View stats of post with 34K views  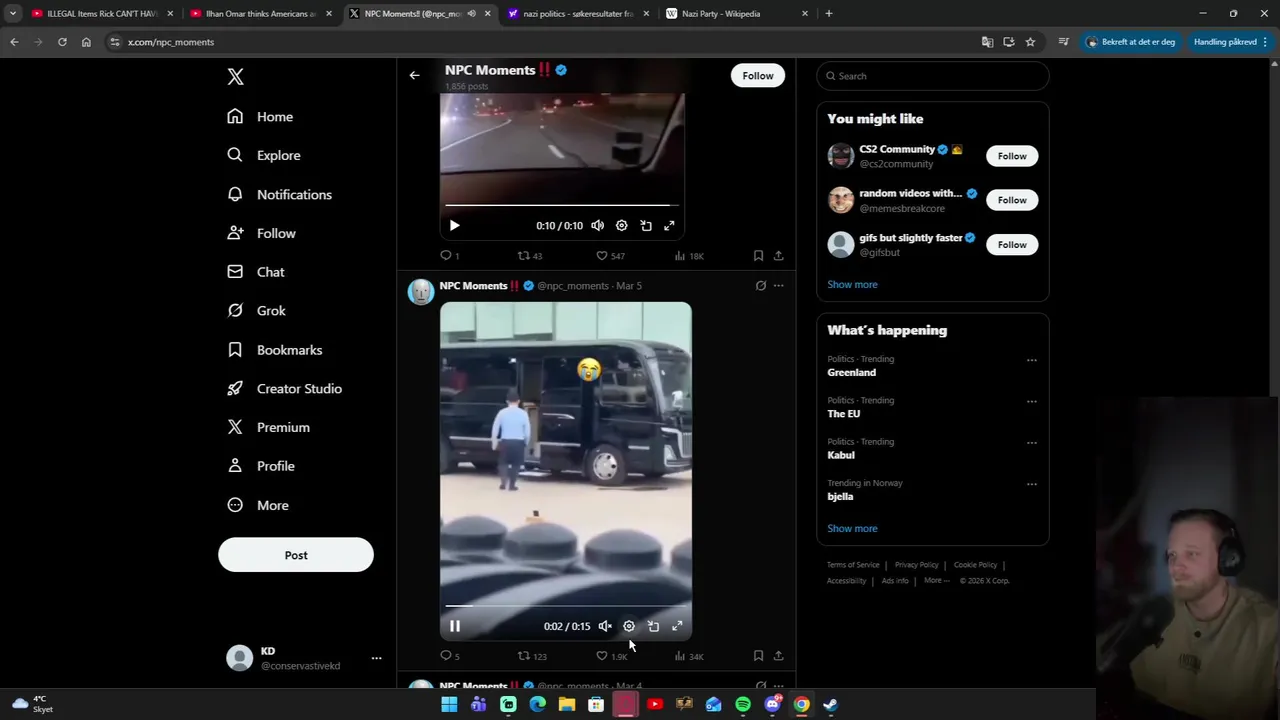click(x=689, y=656)
